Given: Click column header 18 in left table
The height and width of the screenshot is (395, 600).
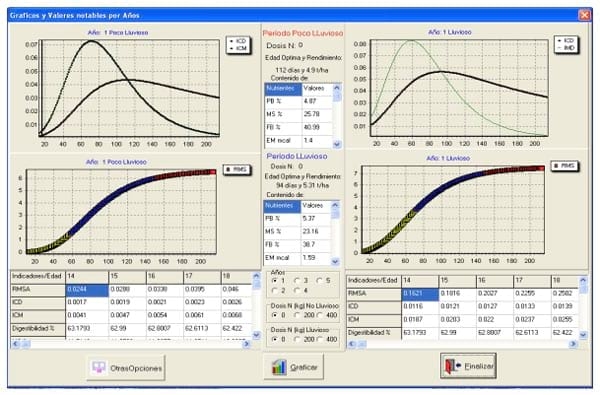Looking at the screenshot, I should click(236, 277).
